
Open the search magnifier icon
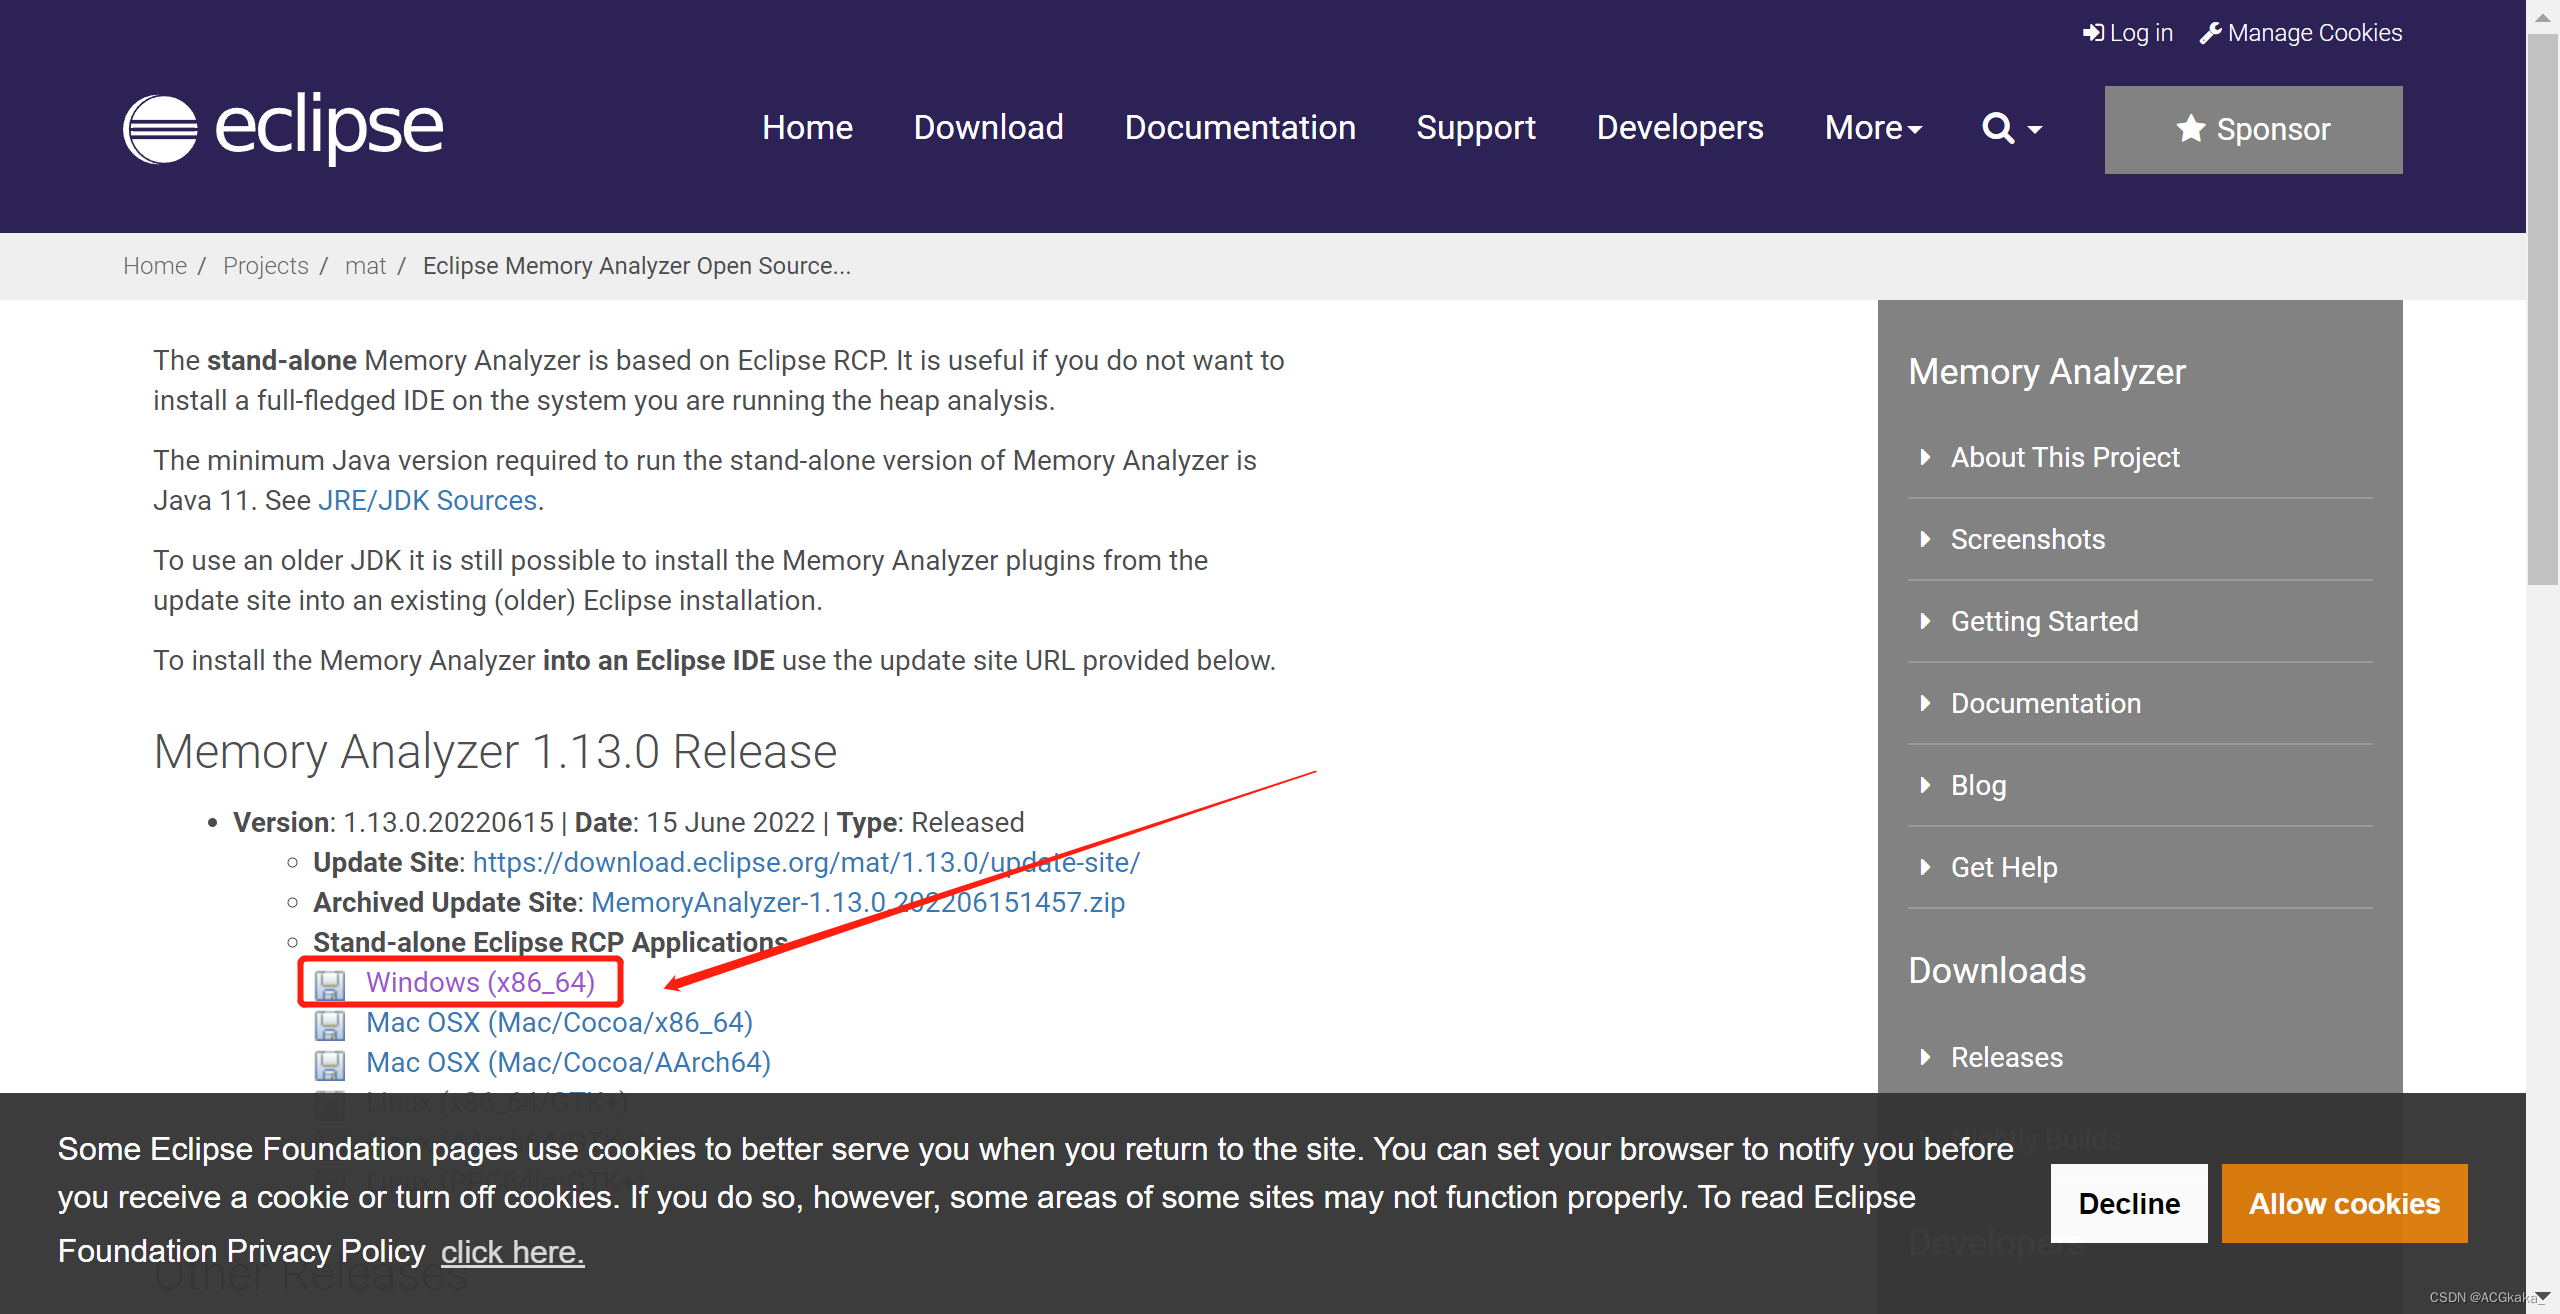pyautogui.click(x=1997, y=128)
